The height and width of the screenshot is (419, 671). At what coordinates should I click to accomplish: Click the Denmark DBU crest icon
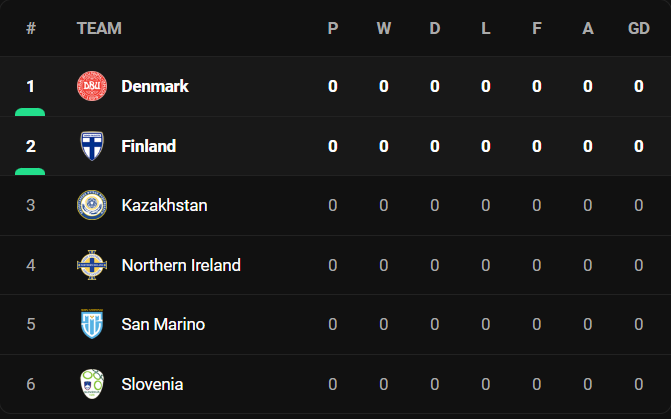tap(92, 86)
